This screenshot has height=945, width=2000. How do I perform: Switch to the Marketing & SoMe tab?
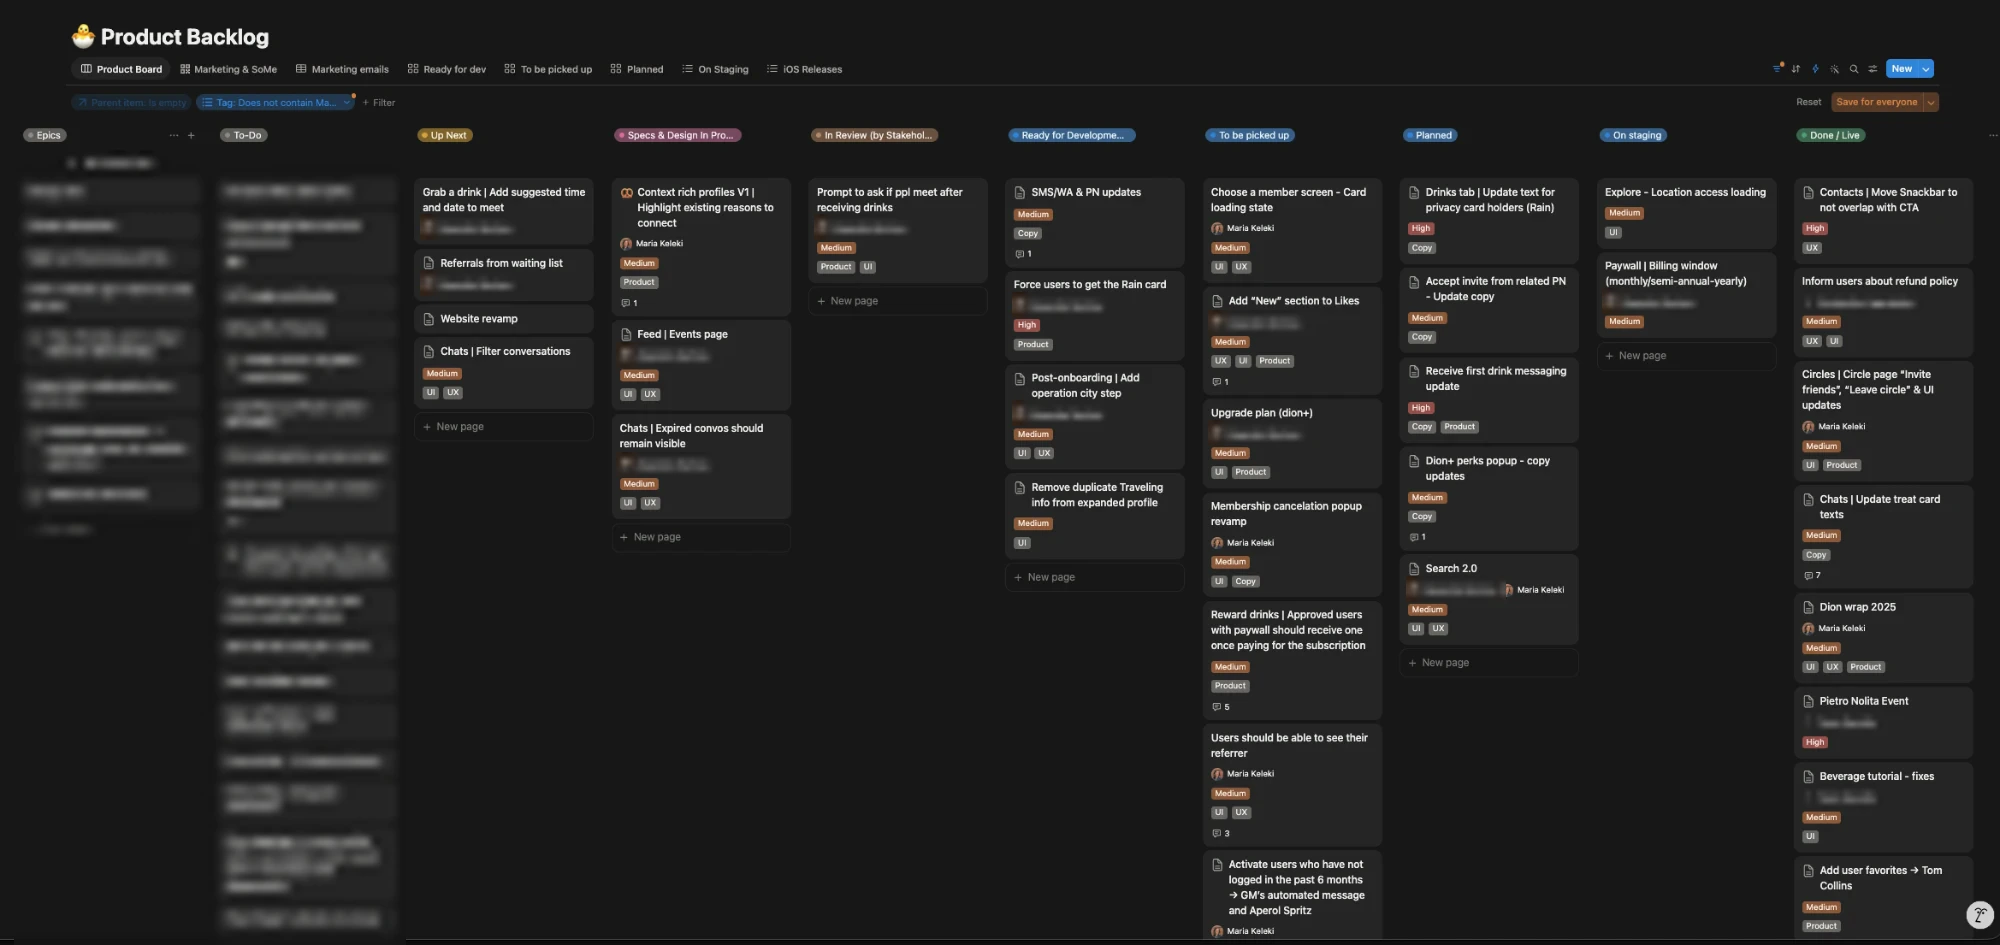(x=229, y=69)
